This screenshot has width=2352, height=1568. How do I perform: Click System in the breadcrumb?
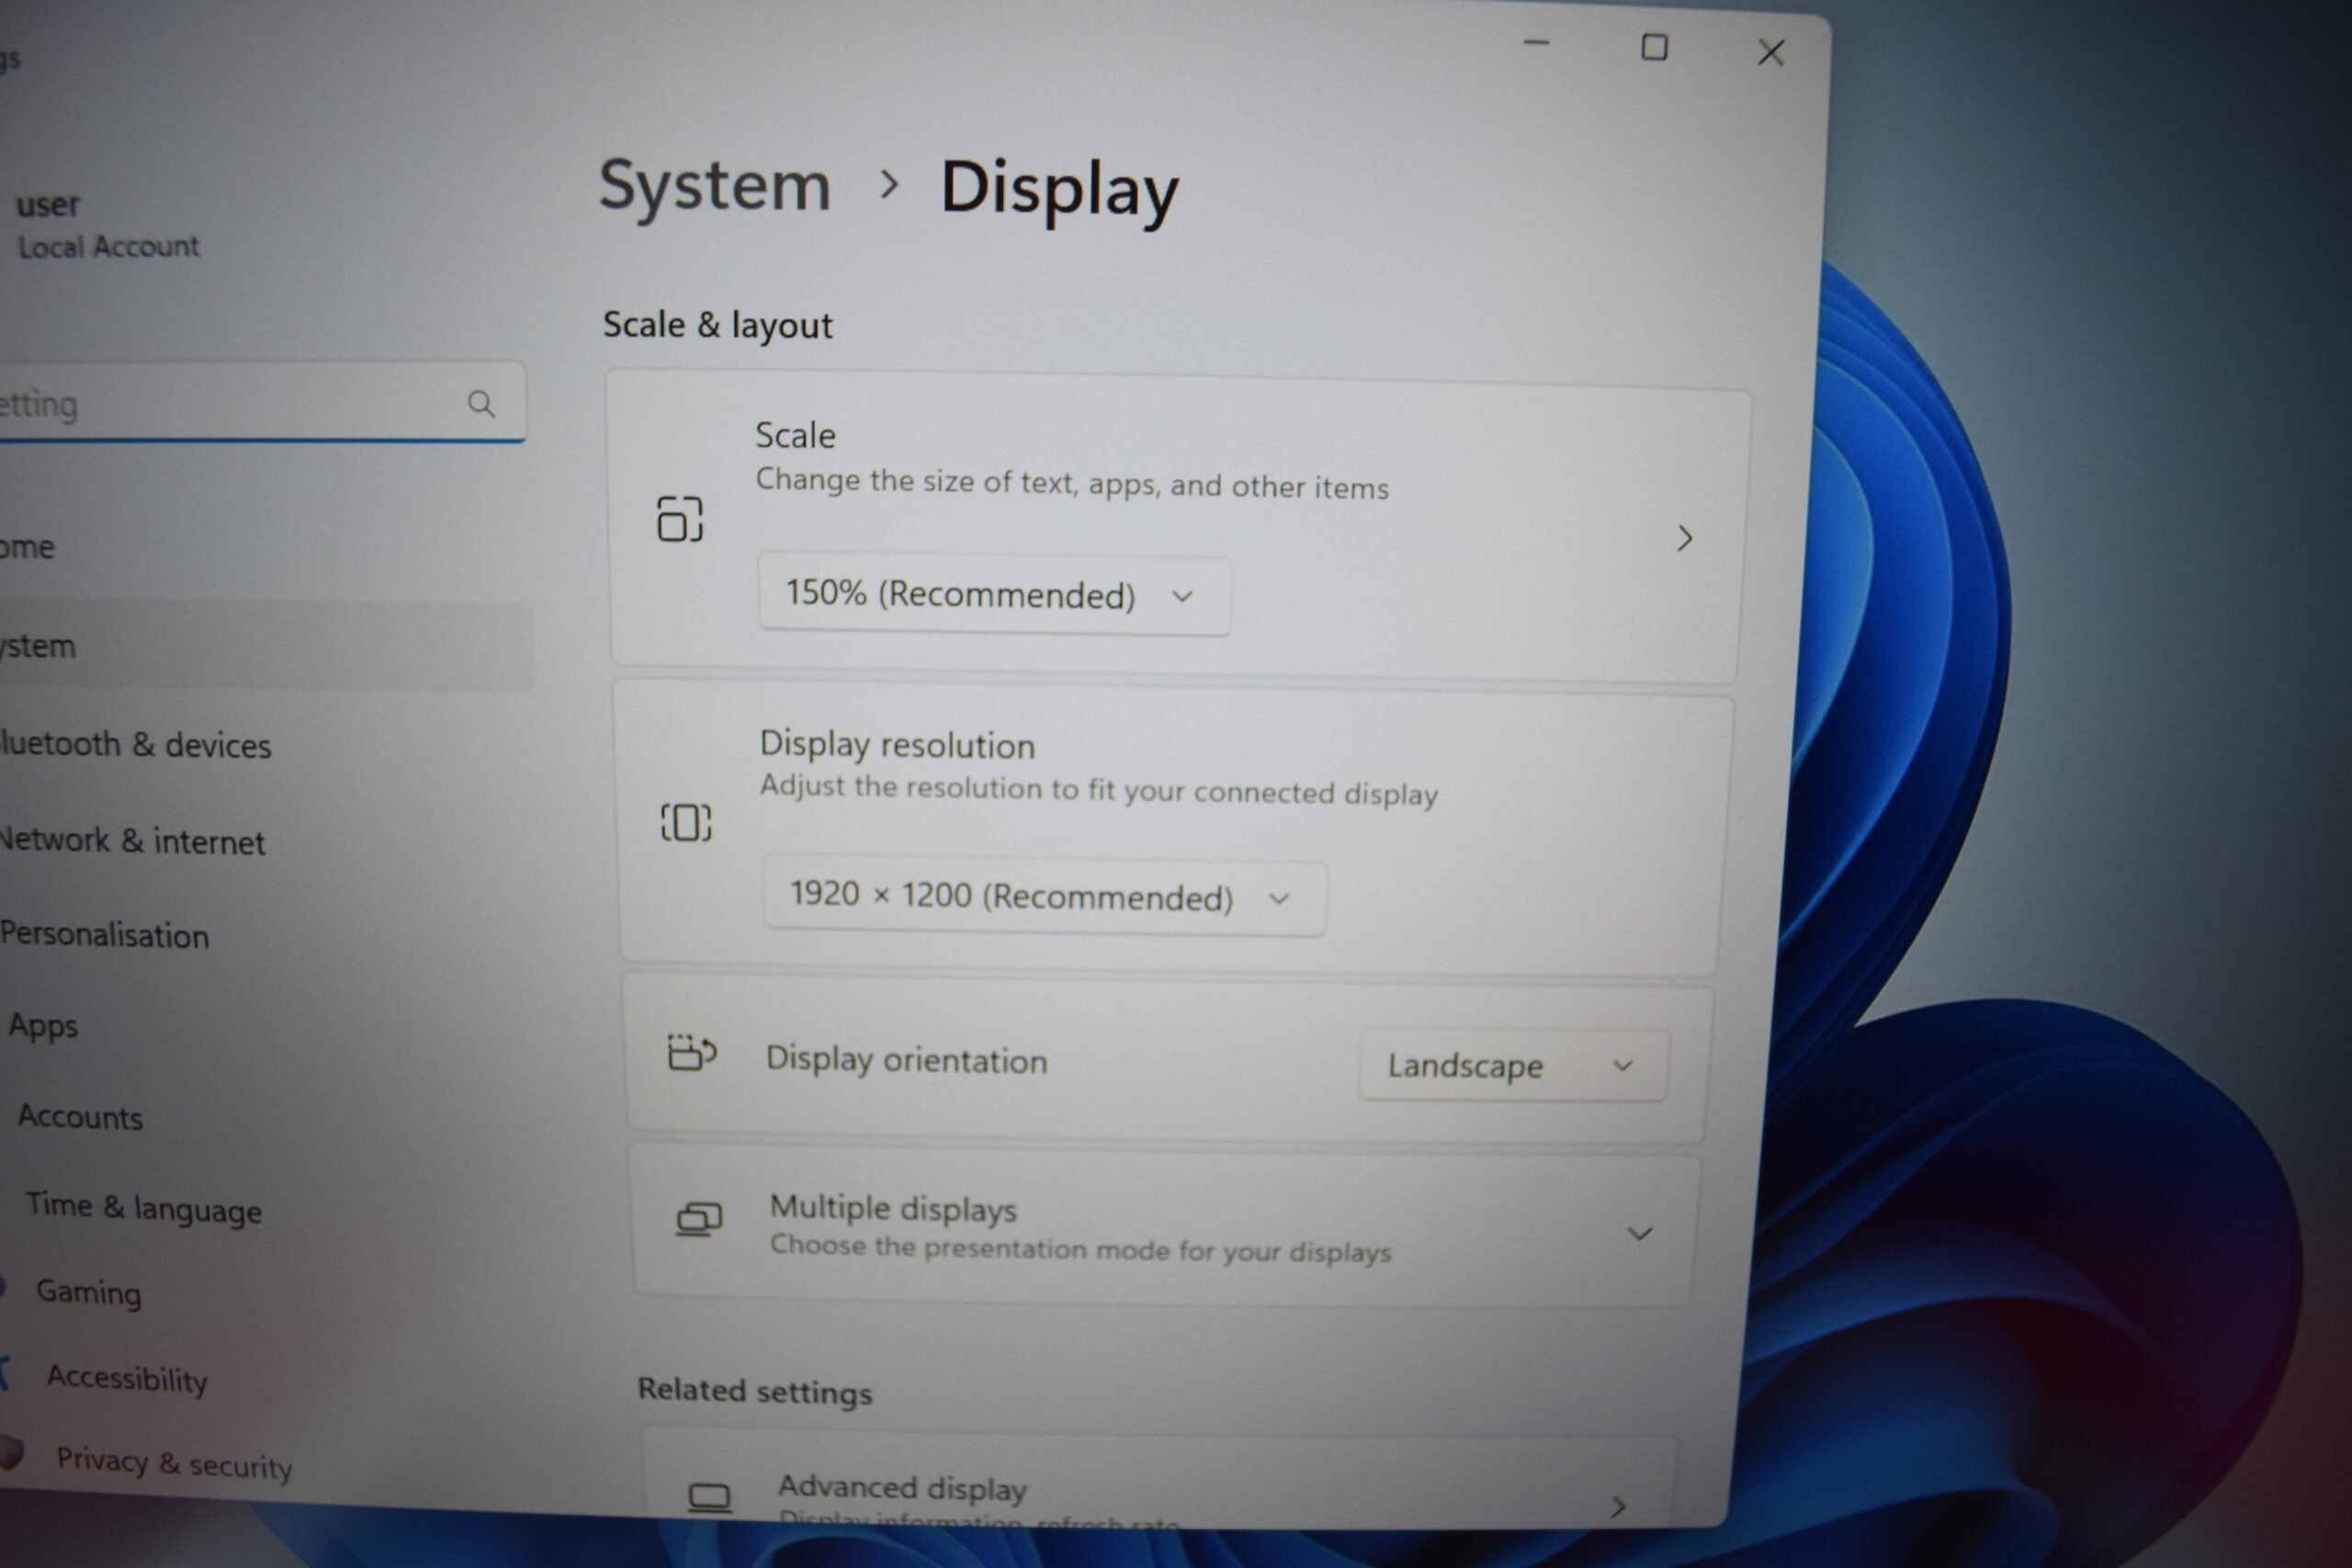click(715, 186)
